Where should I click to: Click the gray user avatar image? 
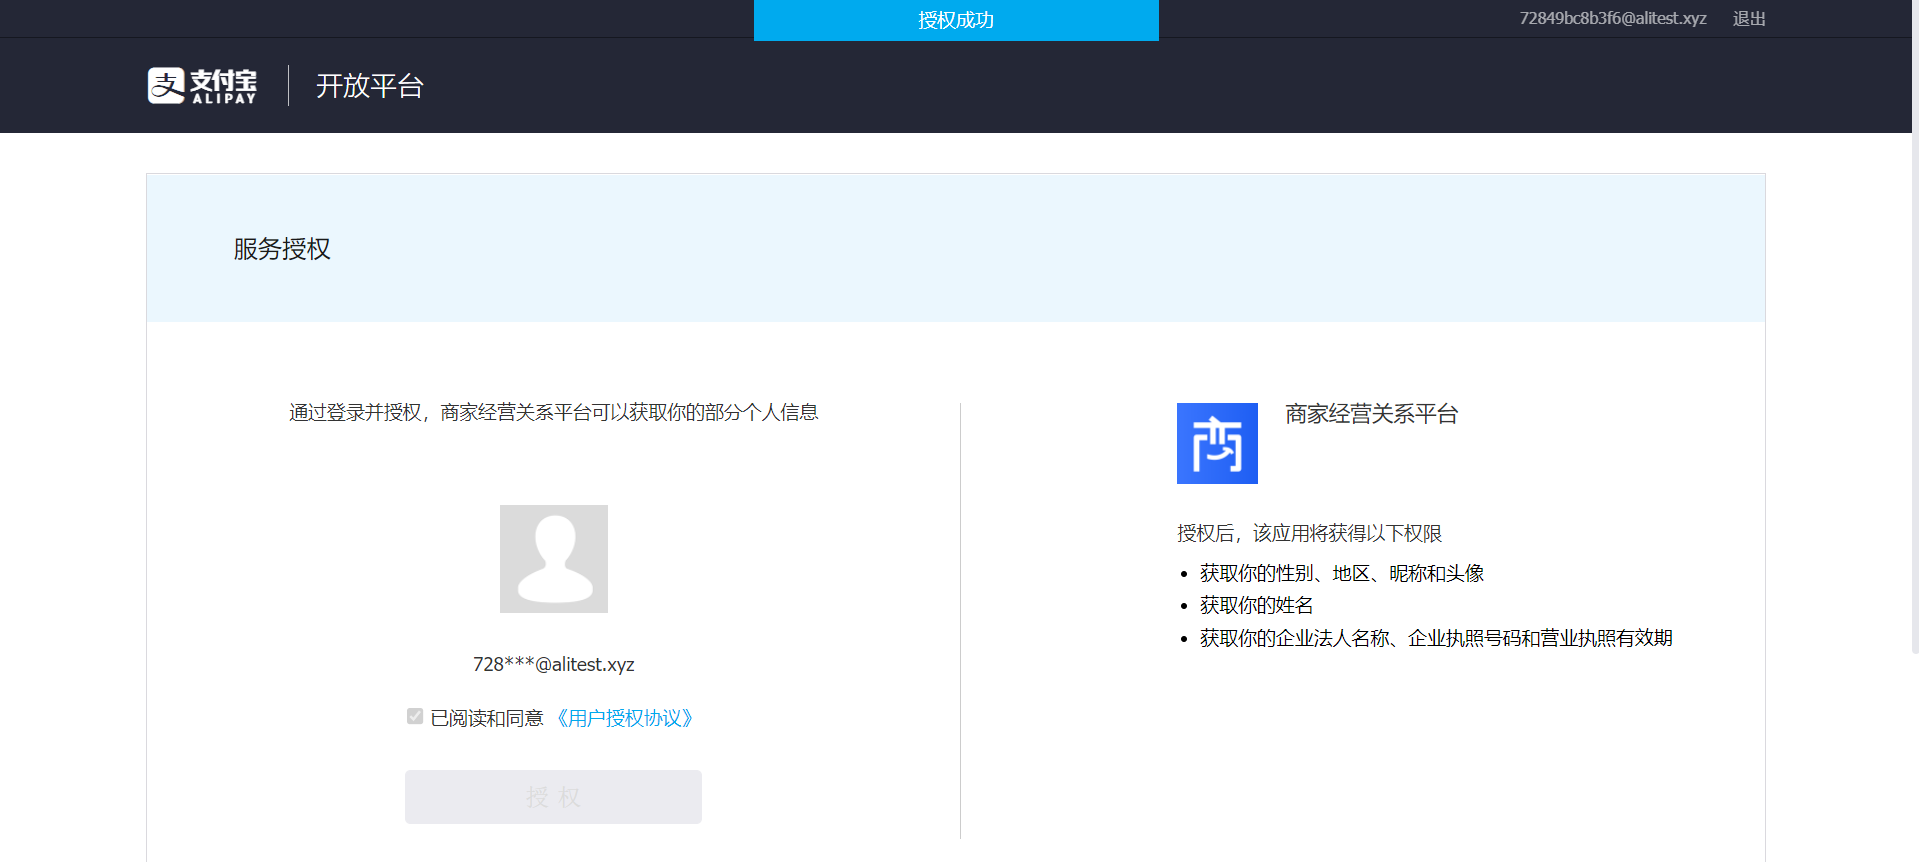(x=554, y=559)
